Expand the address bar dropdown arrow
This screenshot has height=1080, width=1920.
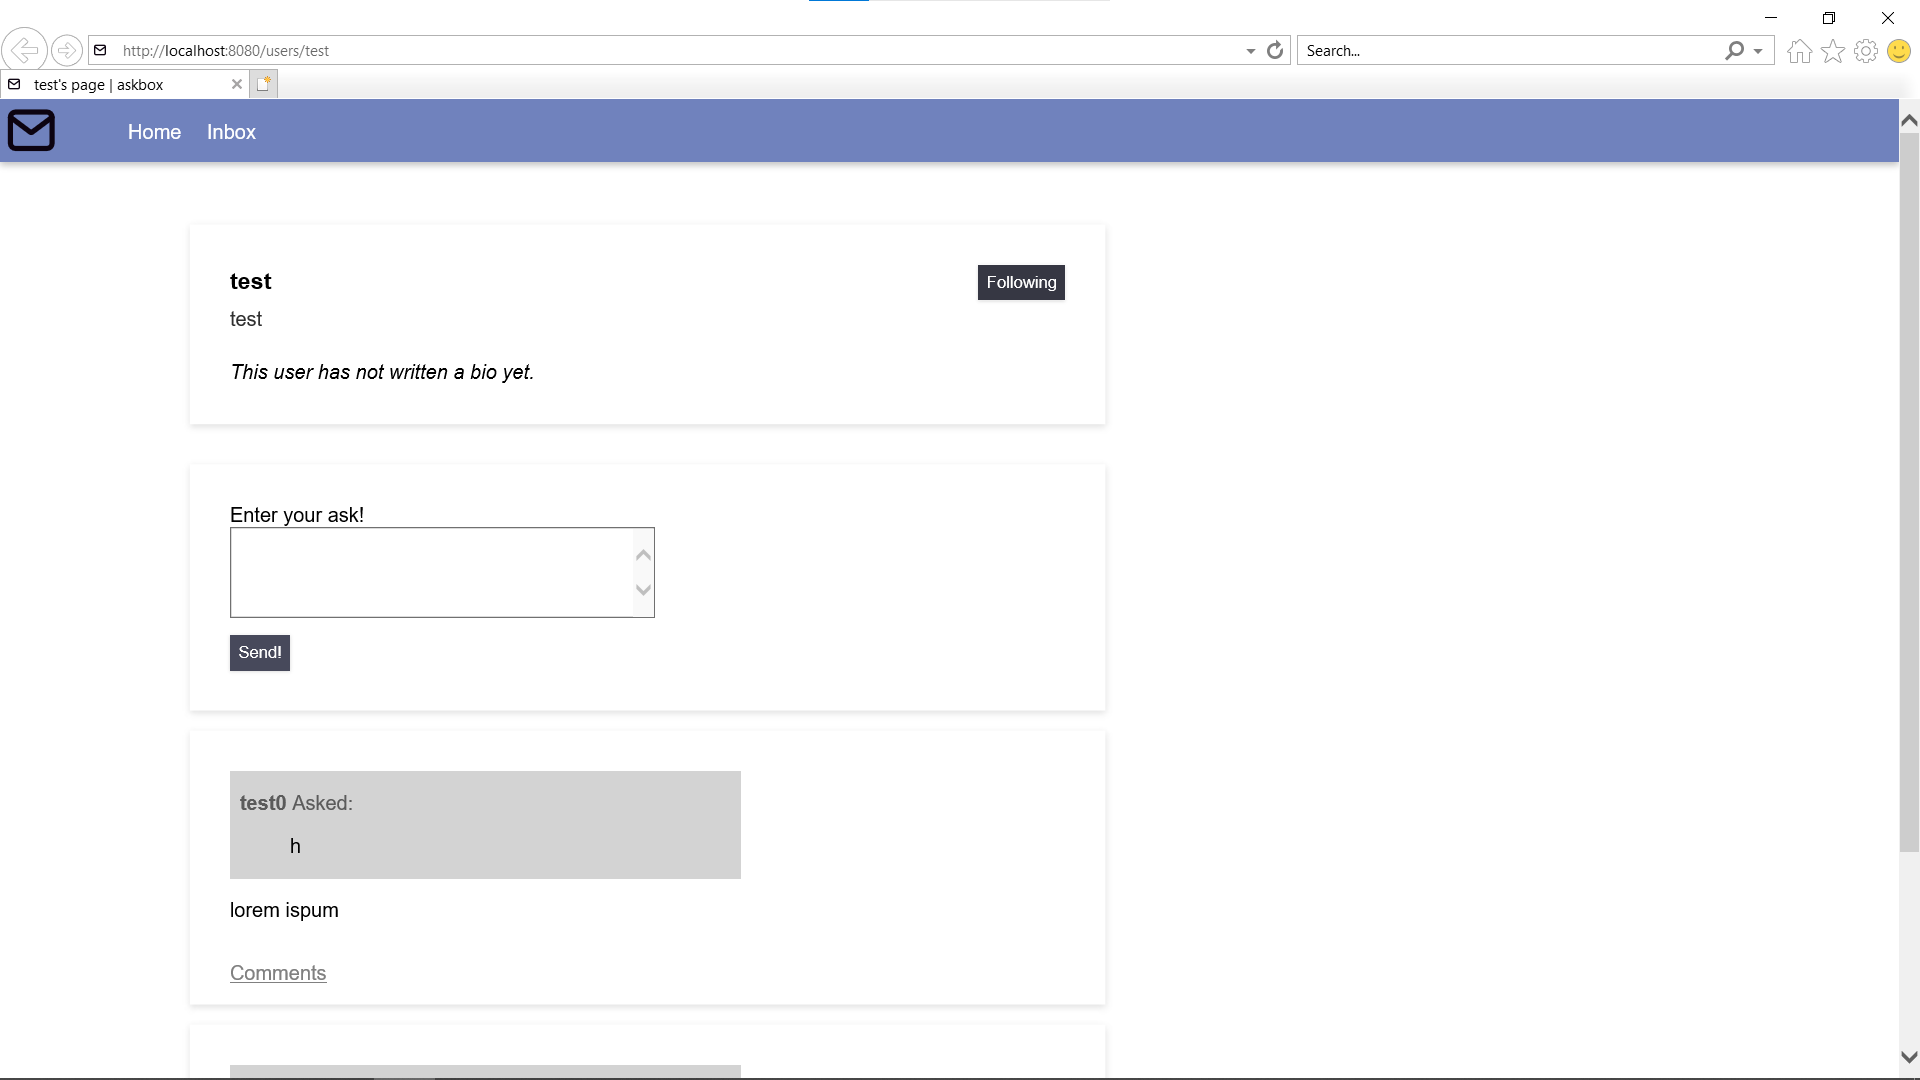click(x=1250, y=51)
